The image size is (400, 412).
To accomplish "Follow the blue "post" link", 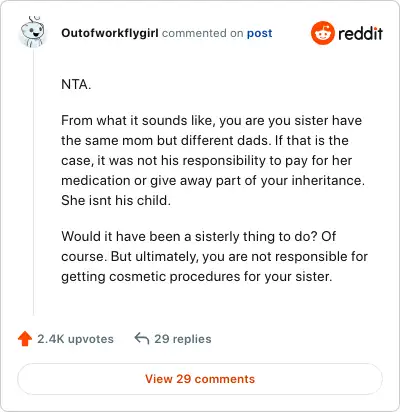I will 259,33.
